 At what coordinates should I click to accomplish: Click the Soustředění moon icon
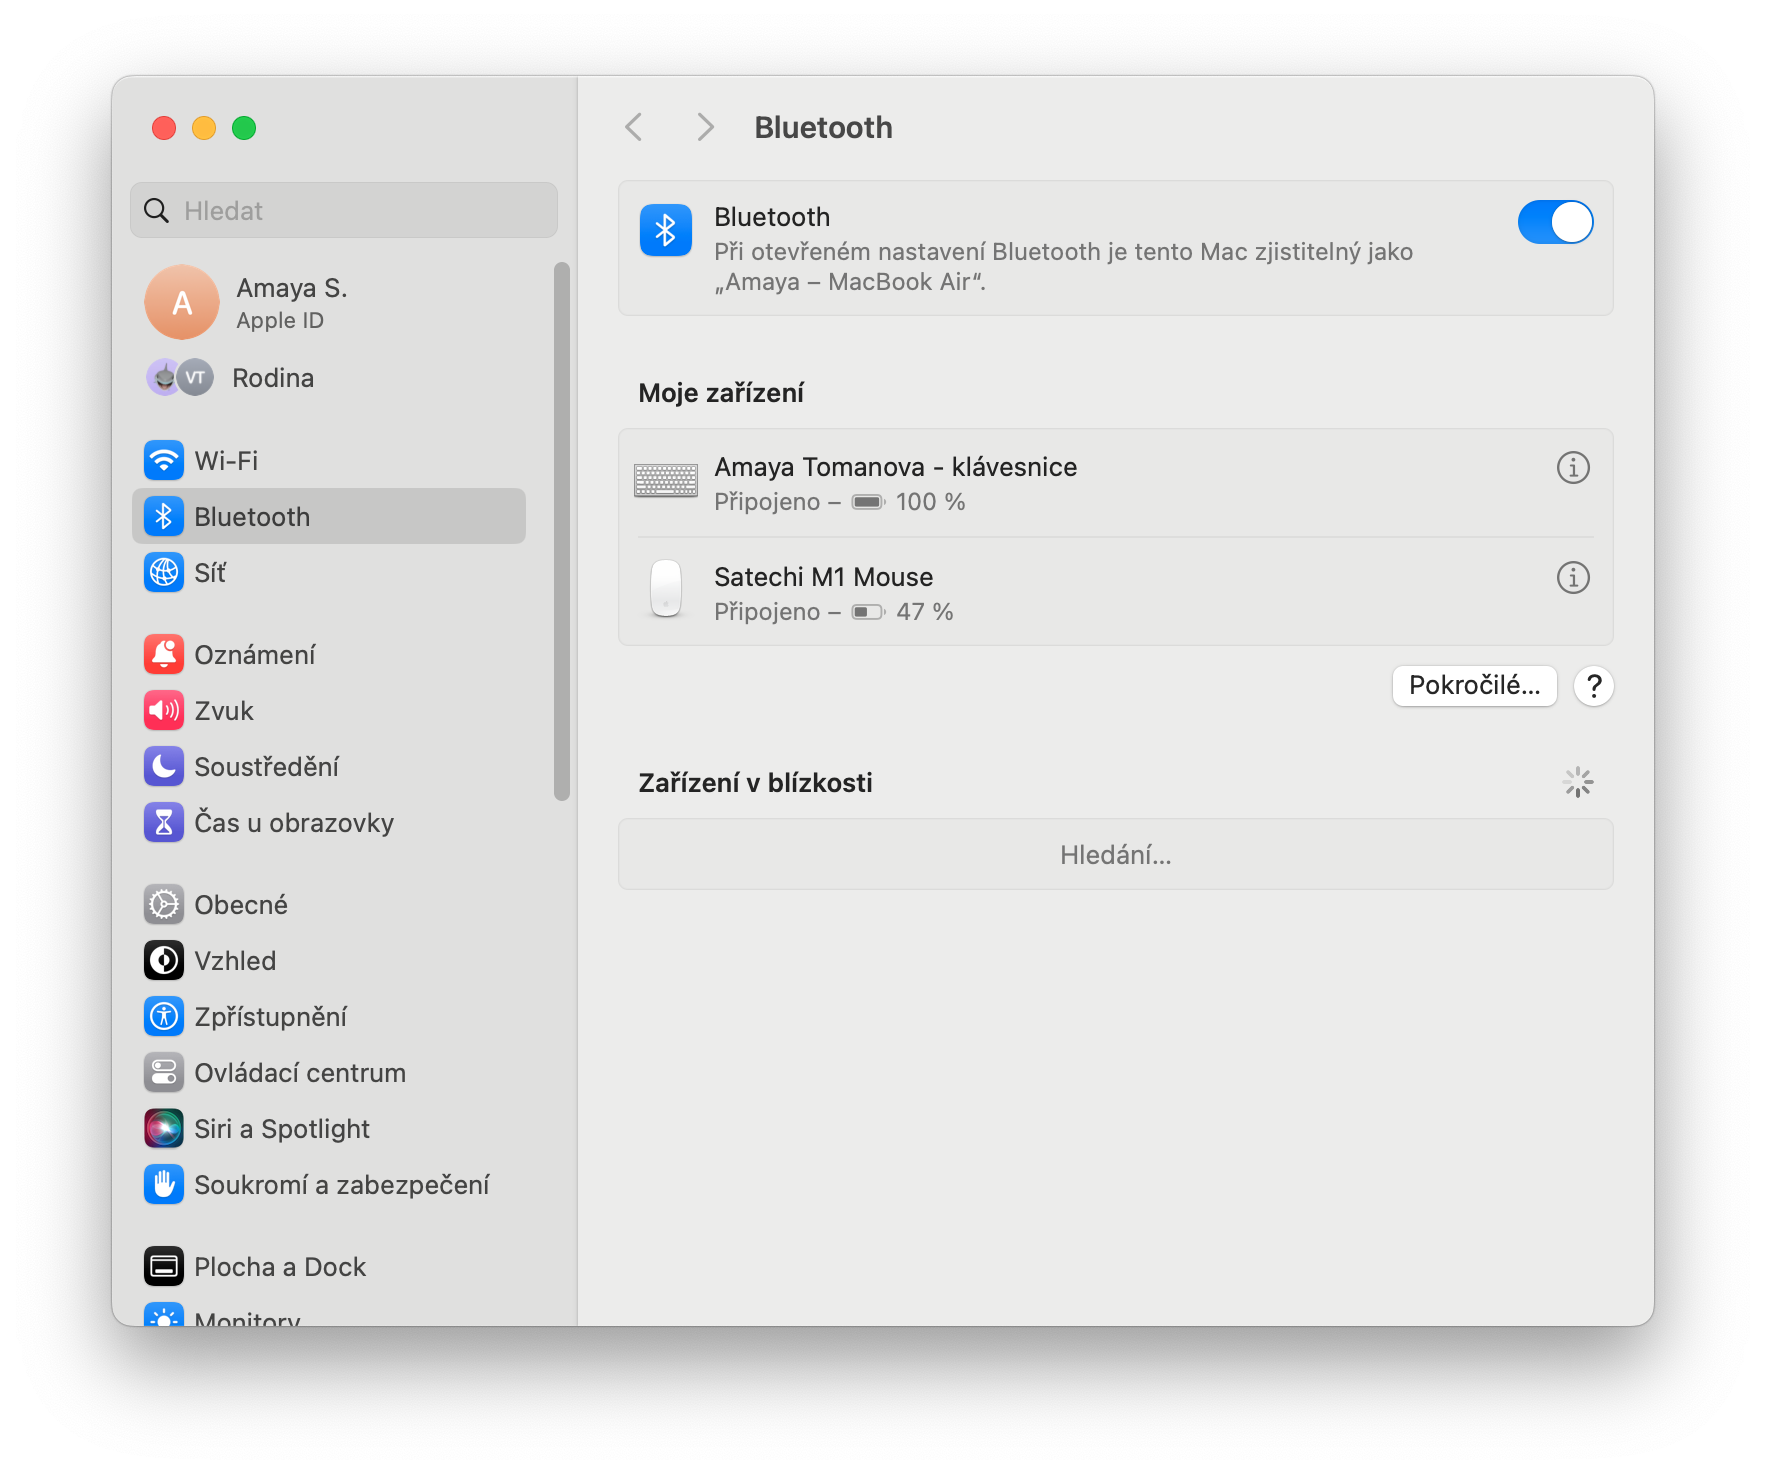[x=164, y=767]
